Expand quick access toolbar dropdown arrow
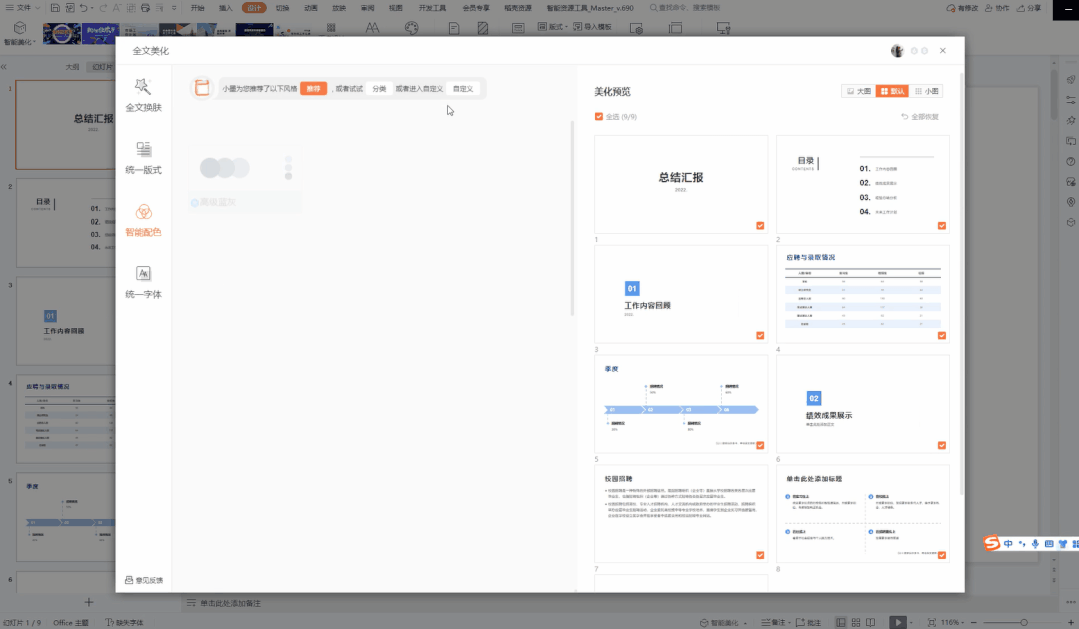 point(174,8)
